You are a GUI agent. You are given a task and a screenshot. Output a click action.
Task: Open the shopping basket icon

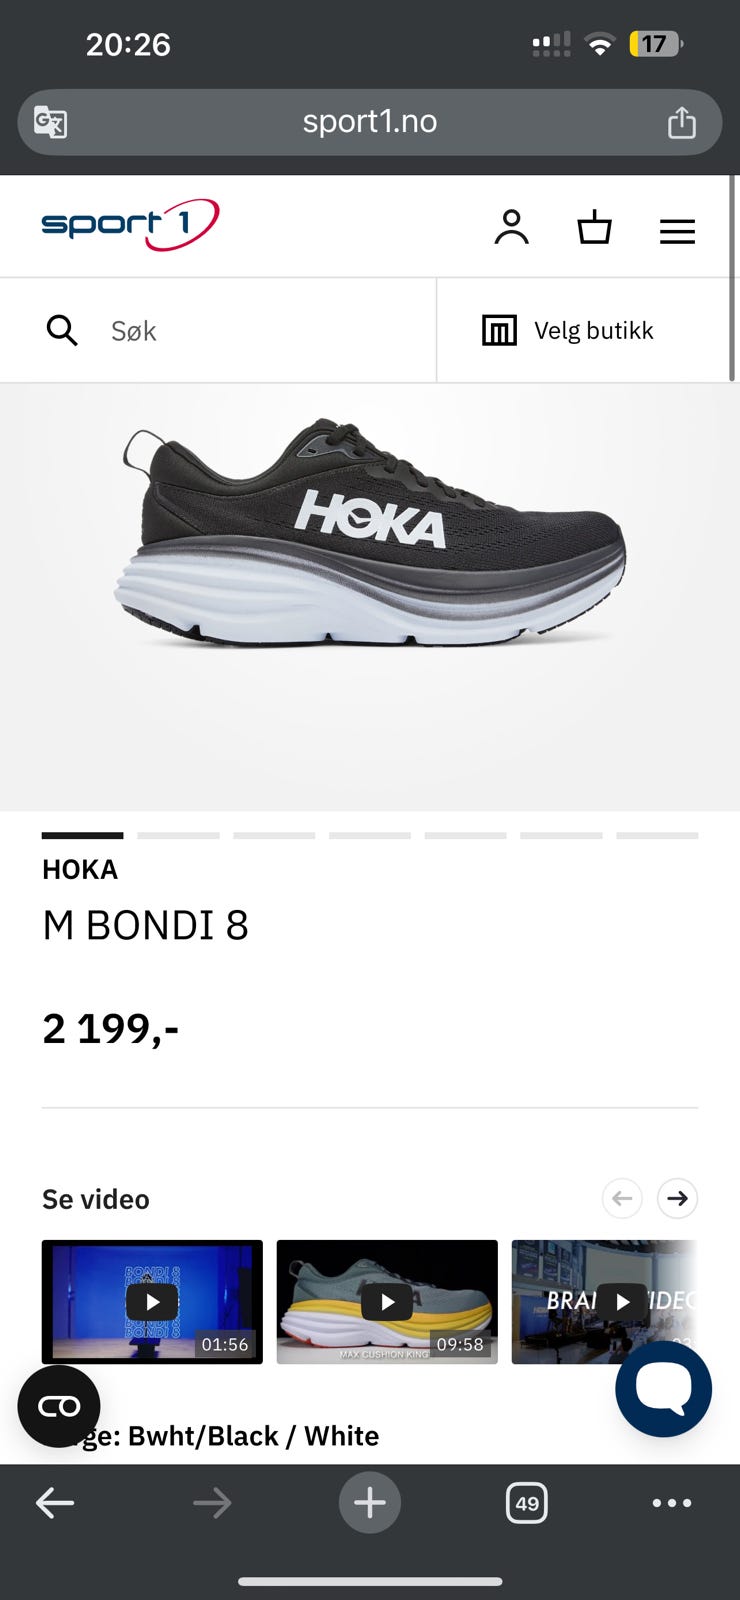594,227
